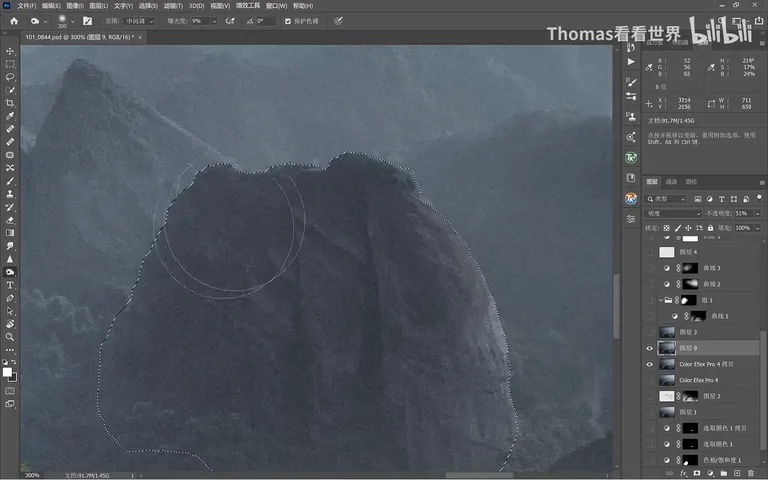
Task: Hide the Color Efex Pro 4 拷贝 layer
Action: [x=649, y=364]
